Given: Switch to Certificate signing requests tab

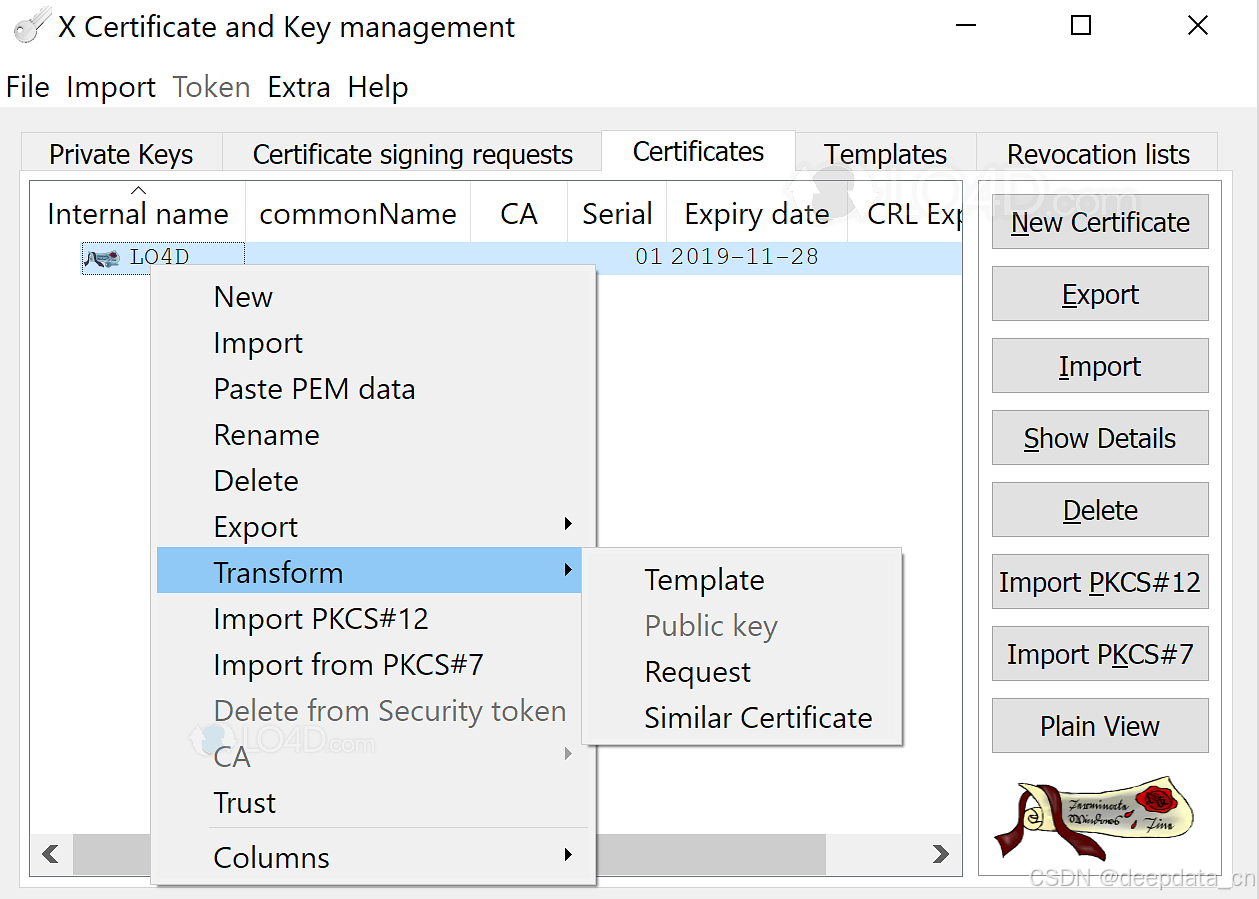Looking at the screenshot, I should tap(412, 154).
